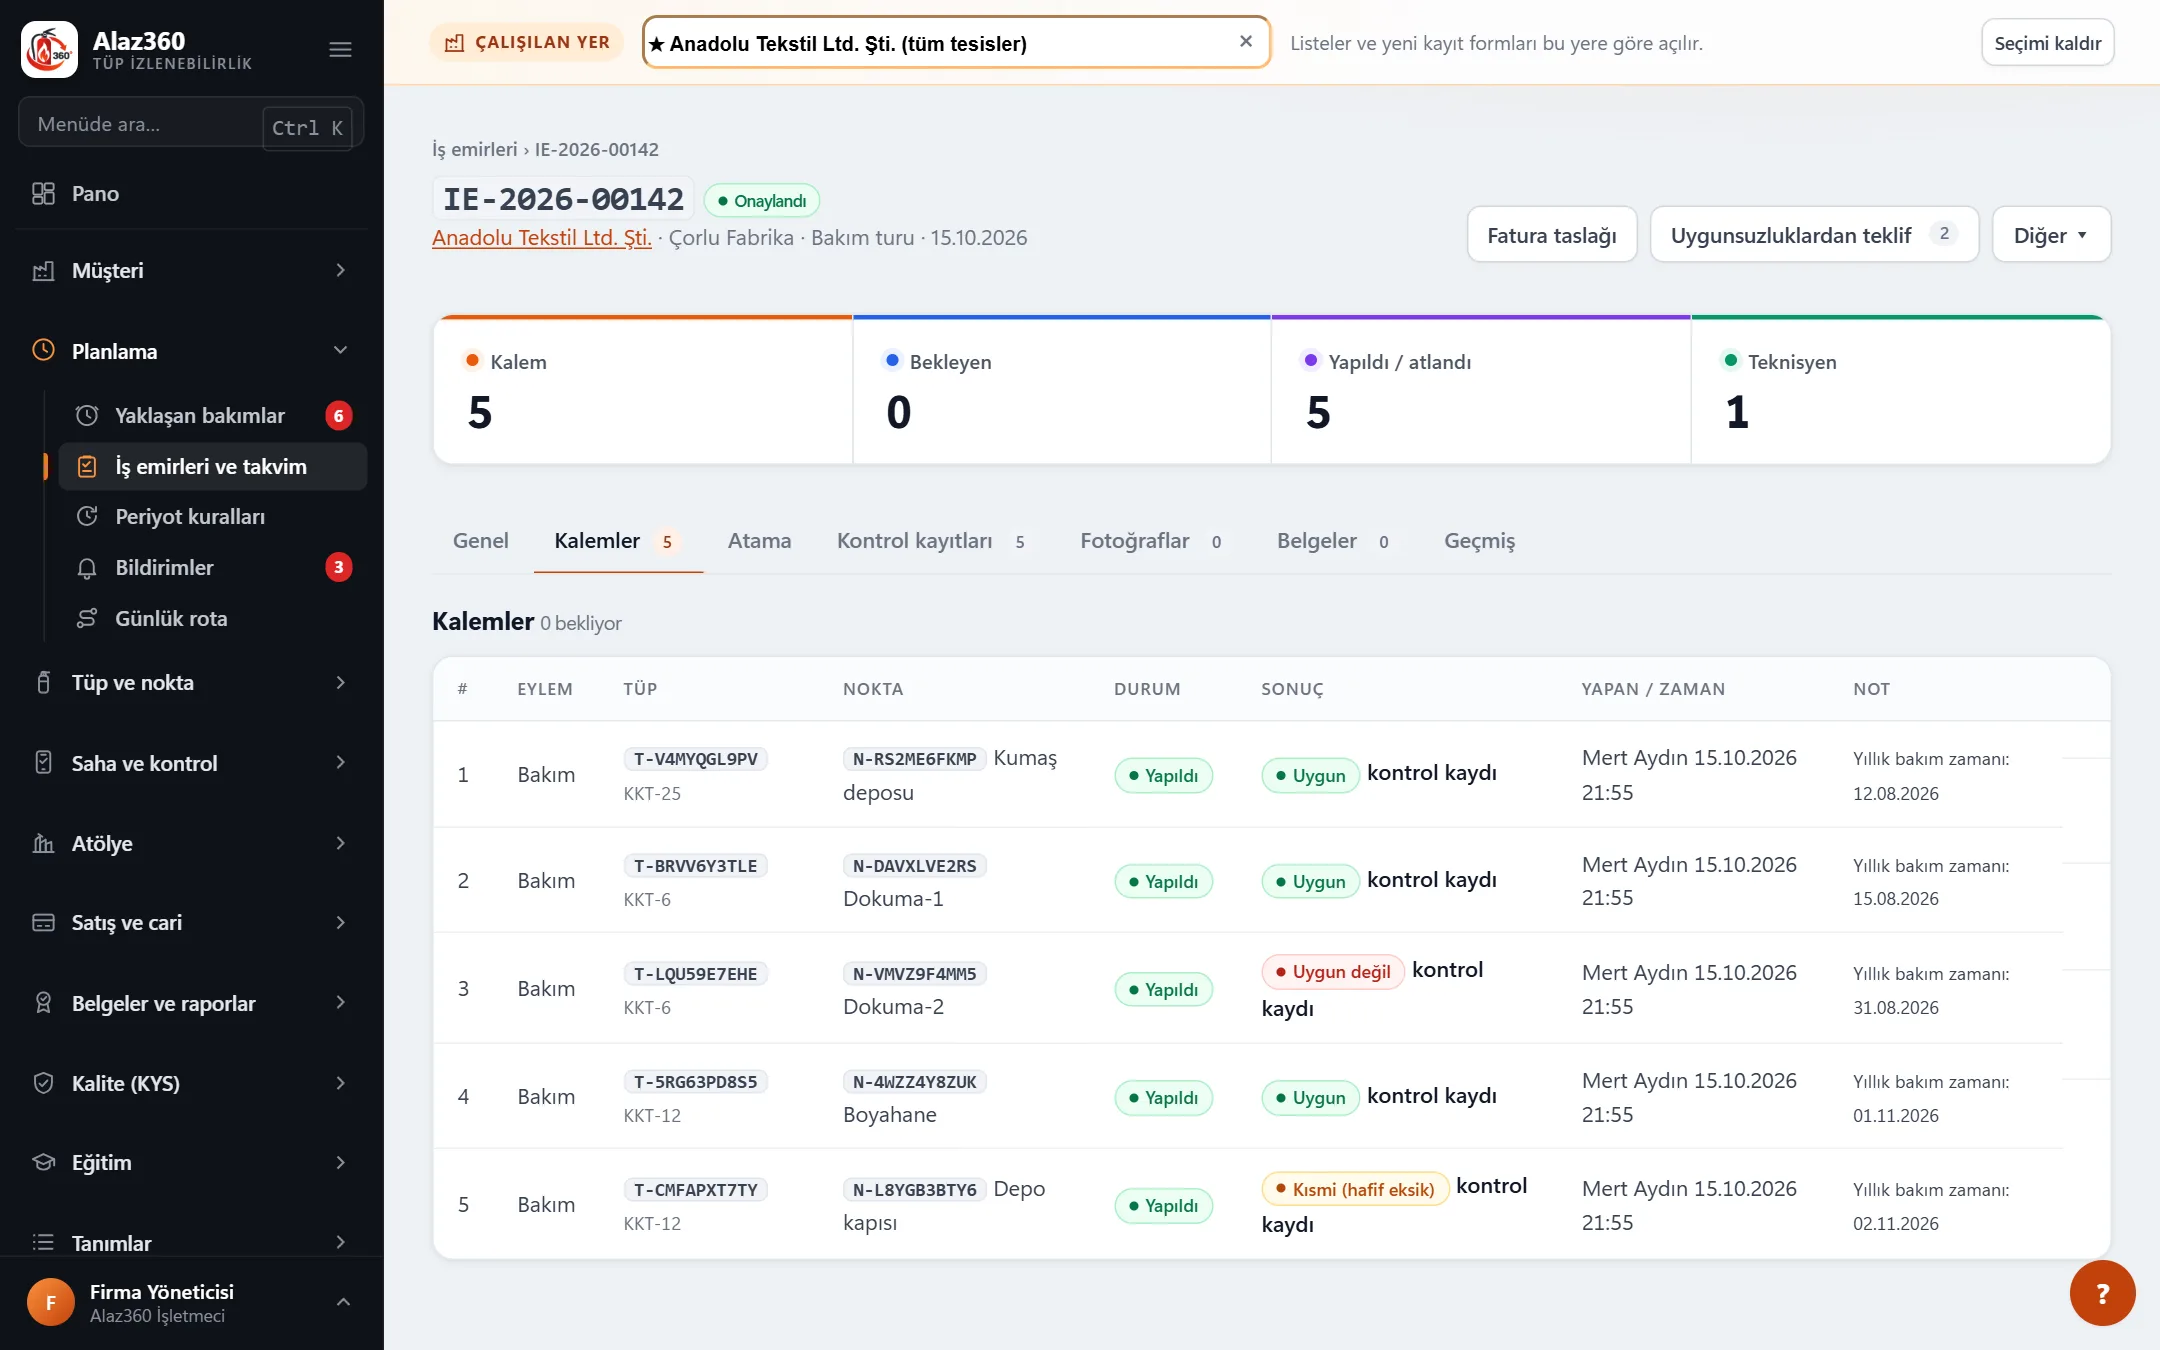Open the Pano dashboard icon
The width and height of the screenshot is (2160, 1350).
pyautogui.click(x=43, y=194)
